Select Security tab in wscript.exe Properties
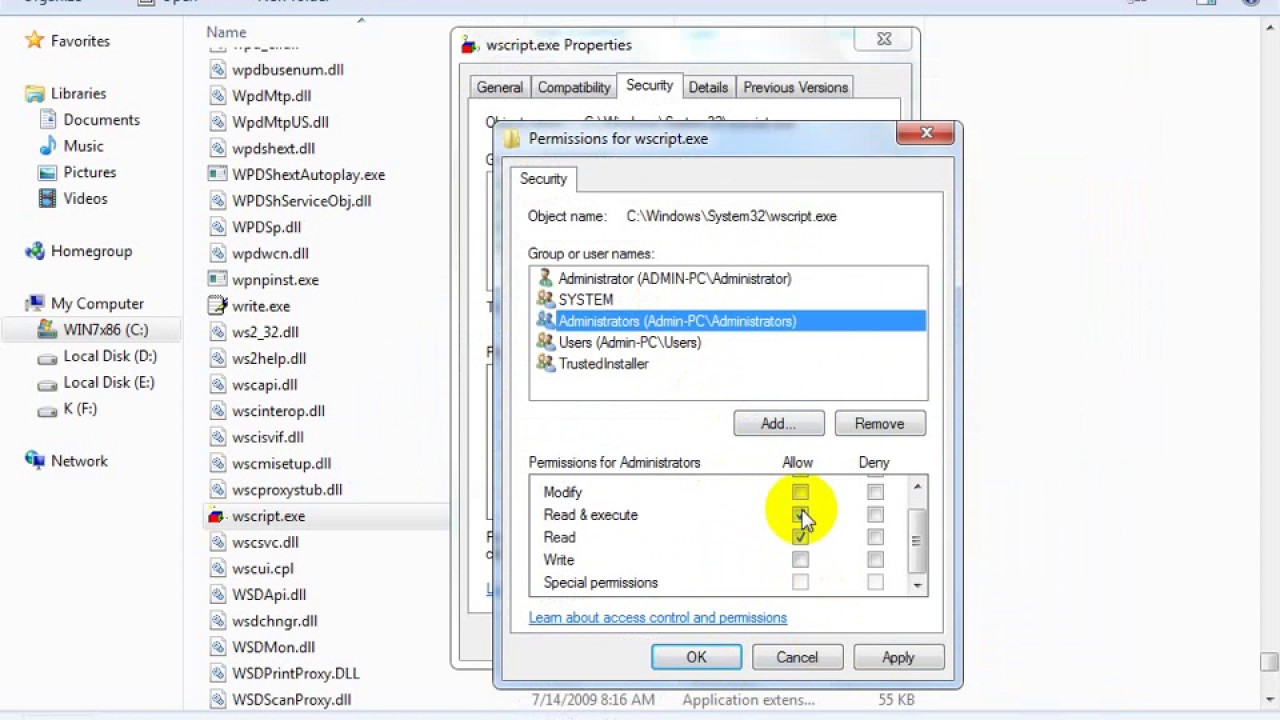Viewport: 1280px width, 720px height. click(649, 85)
